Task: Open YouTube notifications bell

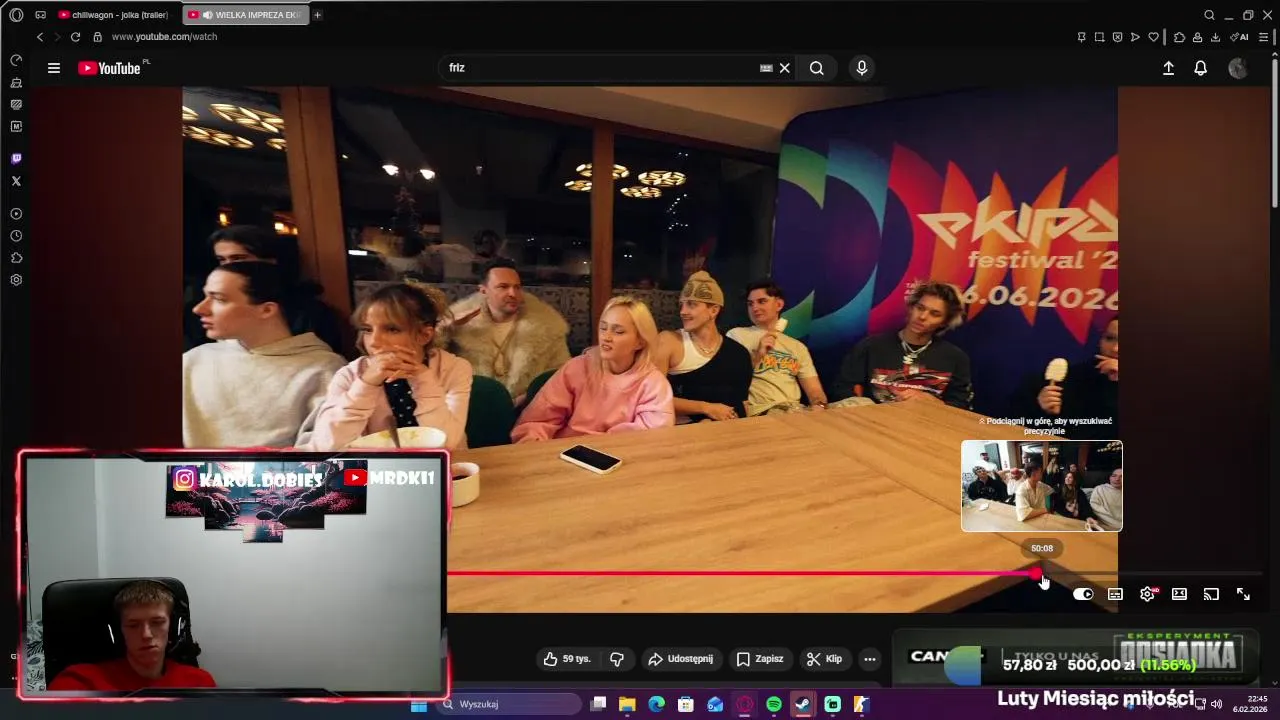Action: [x=1201, y=68]
